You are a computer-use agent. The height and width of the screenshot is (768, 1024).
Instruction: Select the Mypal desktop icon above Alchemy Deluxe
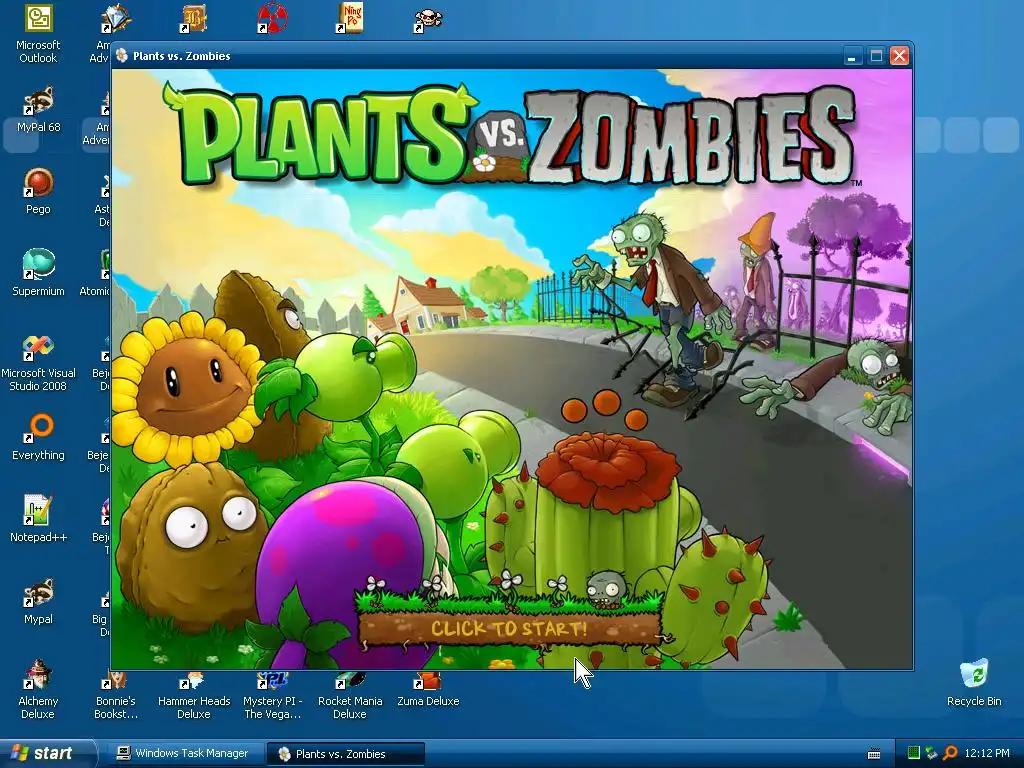click(x=38, y=601)
